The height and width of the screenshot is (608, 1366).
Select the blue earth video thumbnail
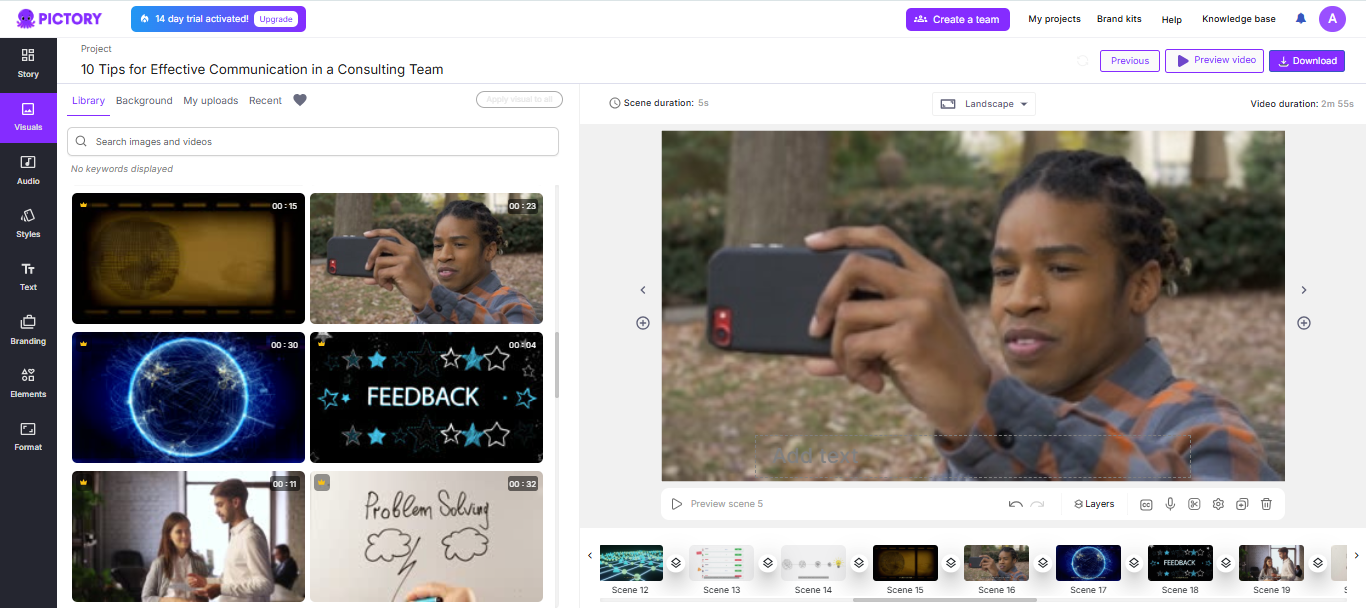[188, 397]
